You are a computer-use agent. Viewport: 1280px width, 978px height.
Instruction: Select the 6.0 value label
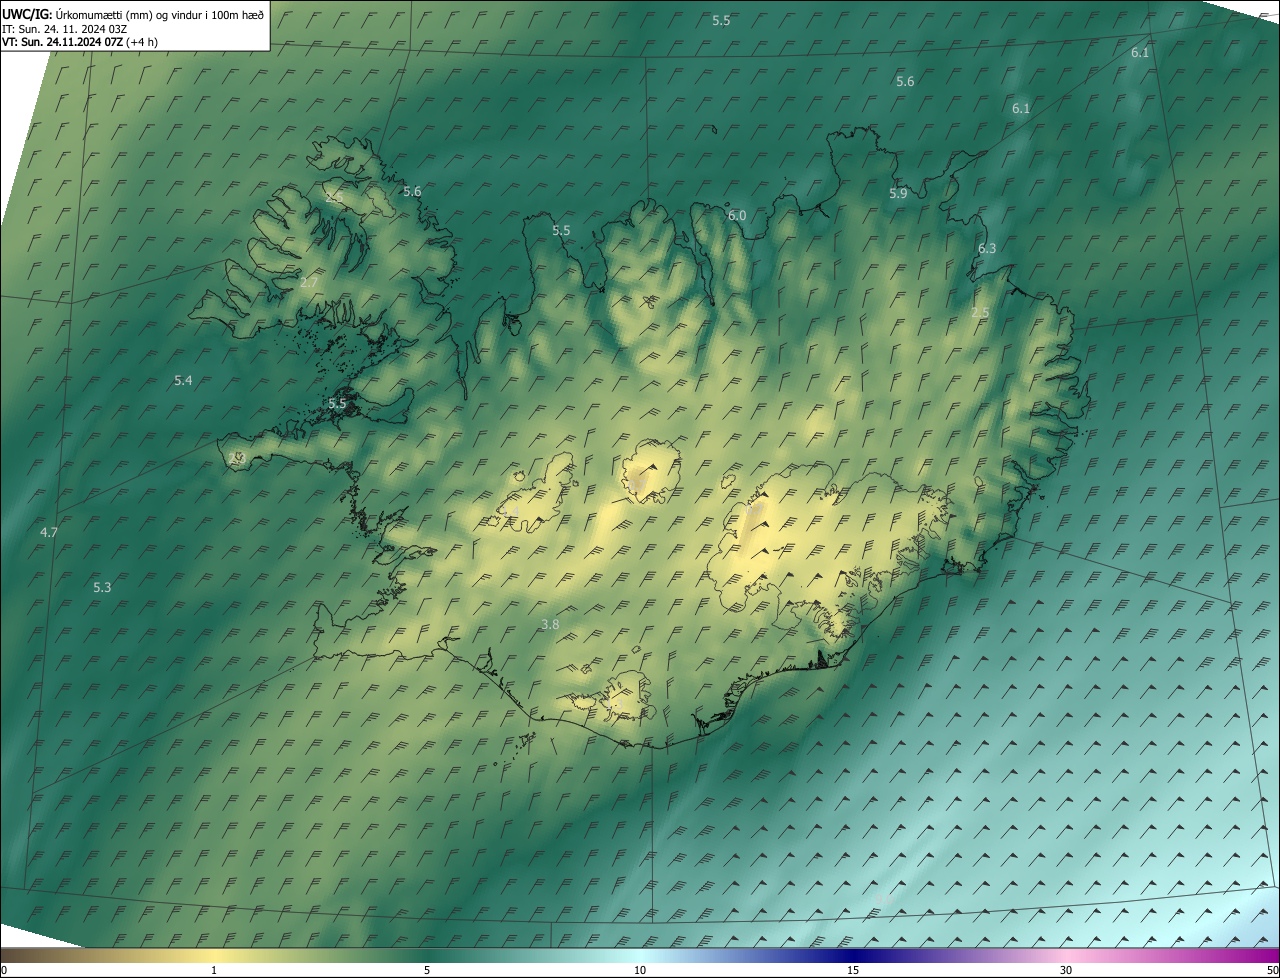click(x=737, y=215)
